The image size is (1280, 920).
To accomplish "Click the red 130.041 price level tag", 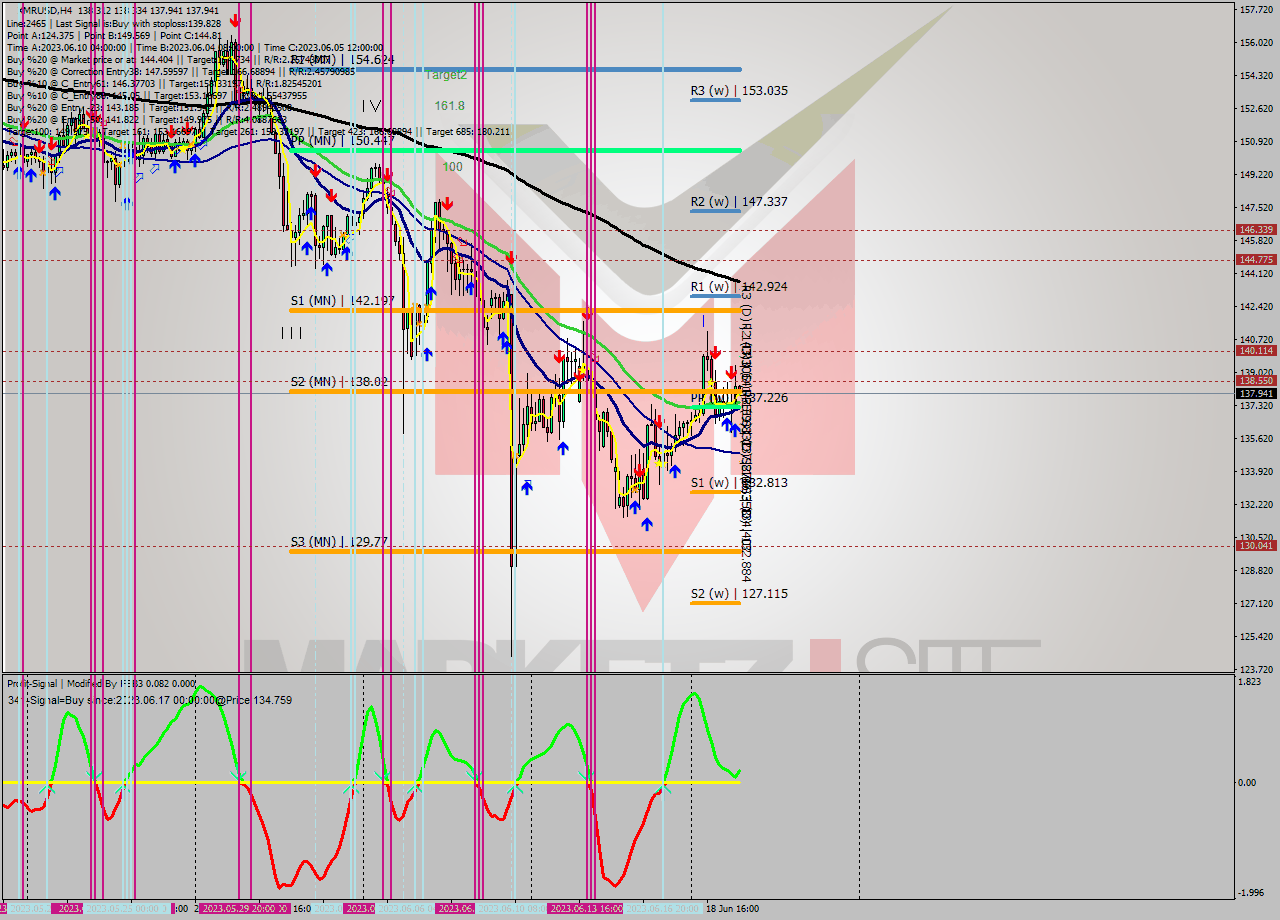I will coord(1255,546).
